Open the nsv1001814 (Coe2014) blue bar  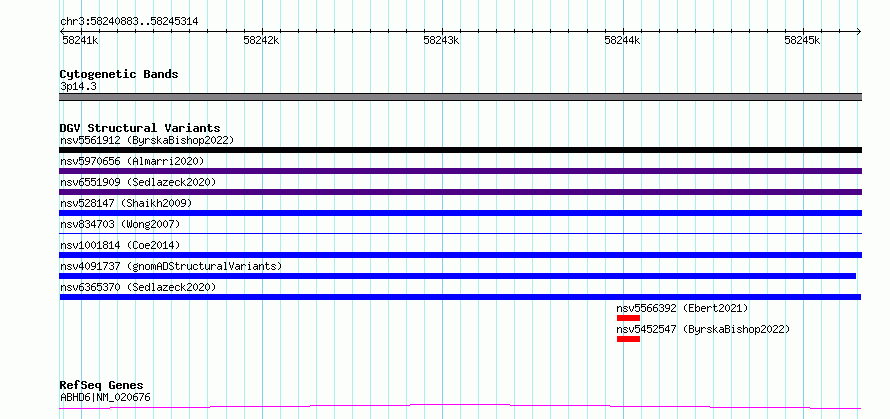460,255
